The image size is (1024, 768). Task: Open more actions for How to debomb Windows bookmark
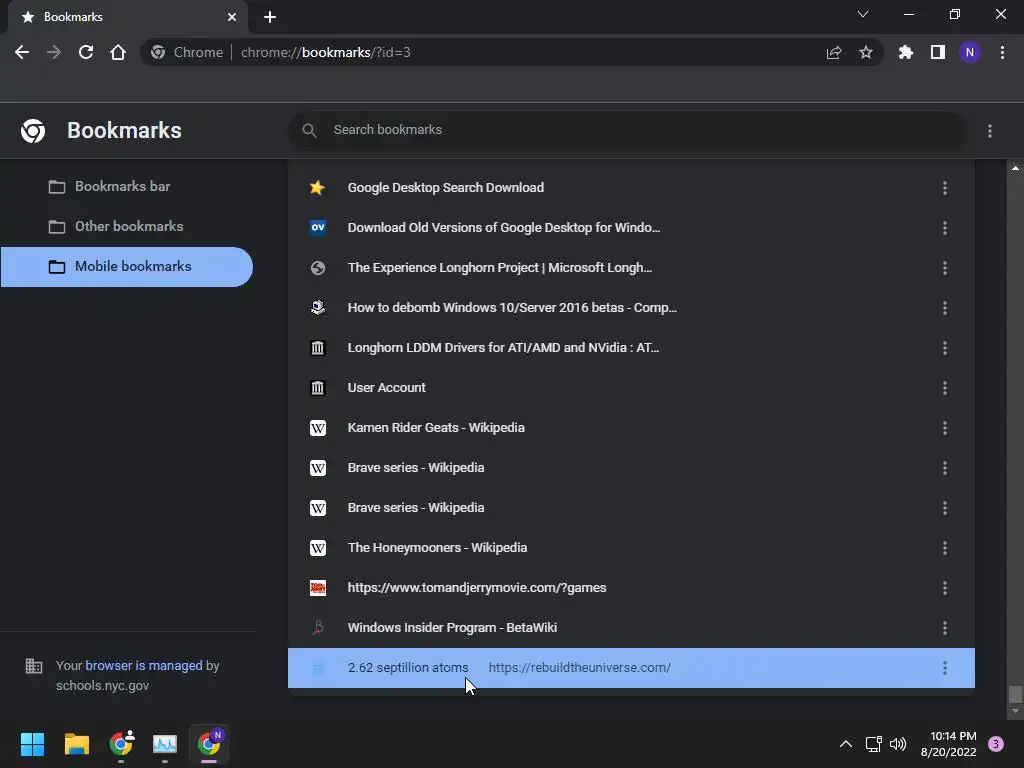pyautogui.click(x=944, y=308)
